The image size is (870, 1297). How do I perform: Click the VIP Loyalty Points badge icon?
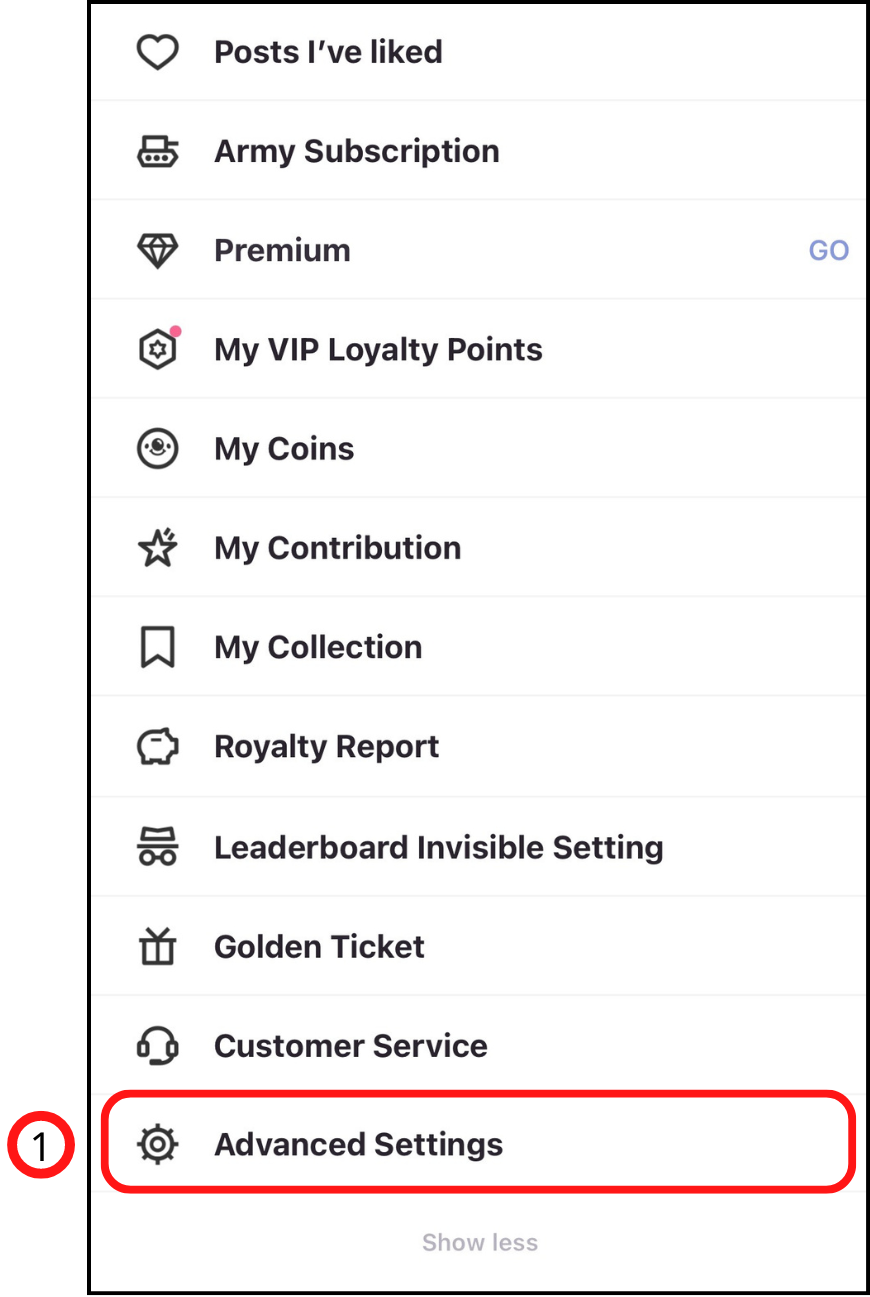(x=157, y=349)
